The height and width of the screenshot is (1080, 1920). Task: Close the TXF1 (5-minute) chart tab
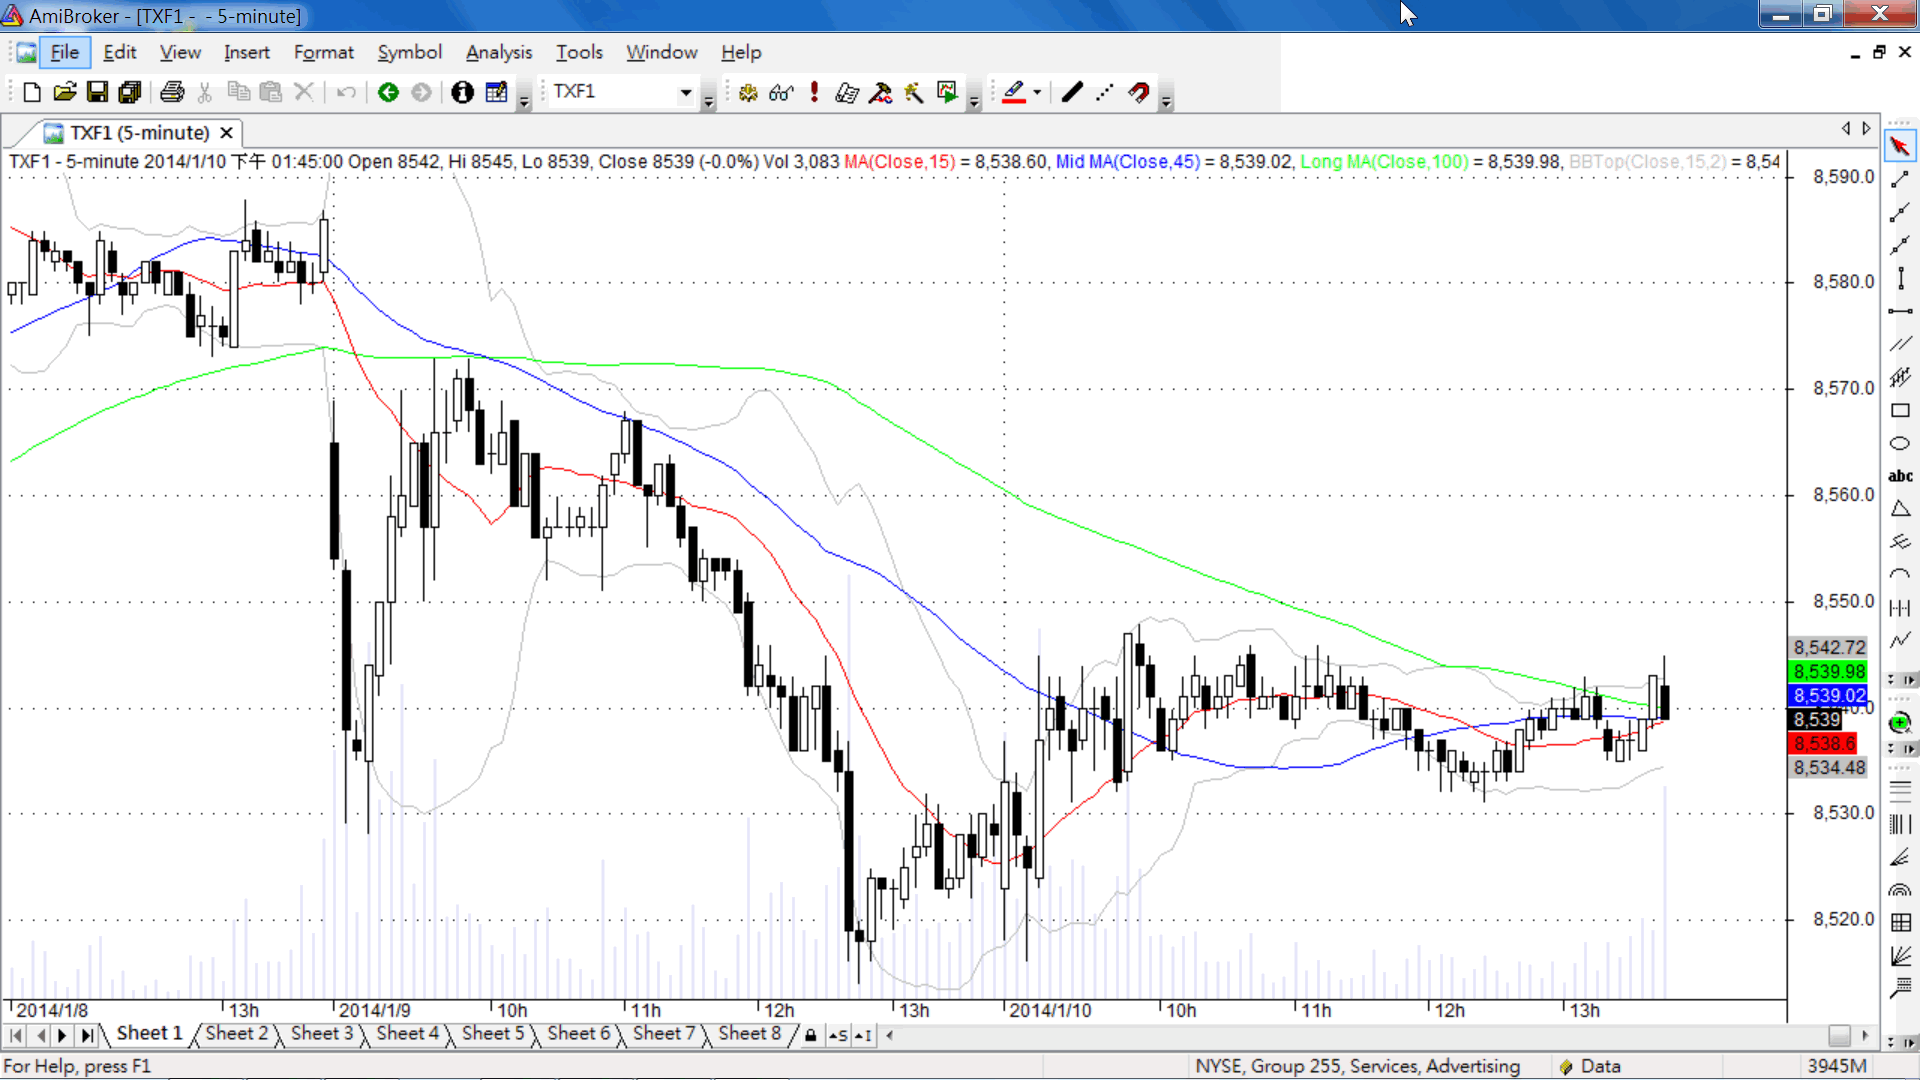click(227, 133)
